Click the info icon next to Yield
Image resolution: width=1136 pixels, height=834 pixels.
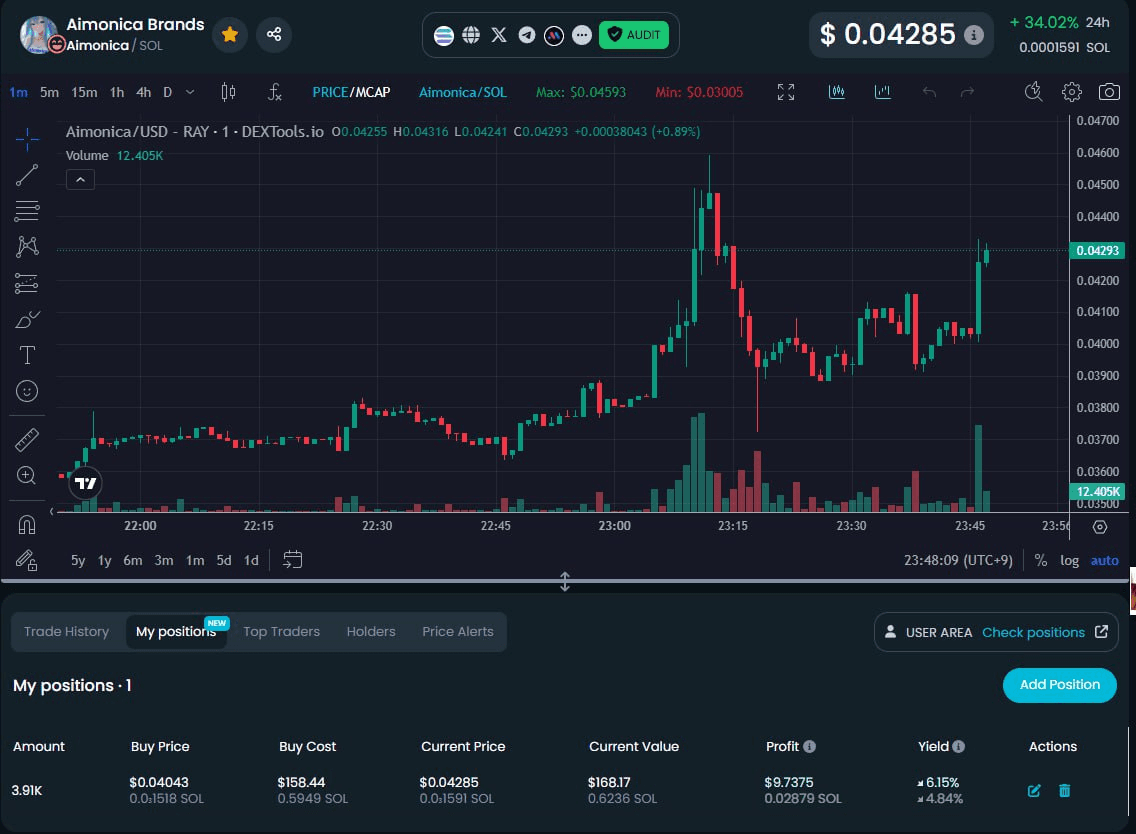(958, 746)
